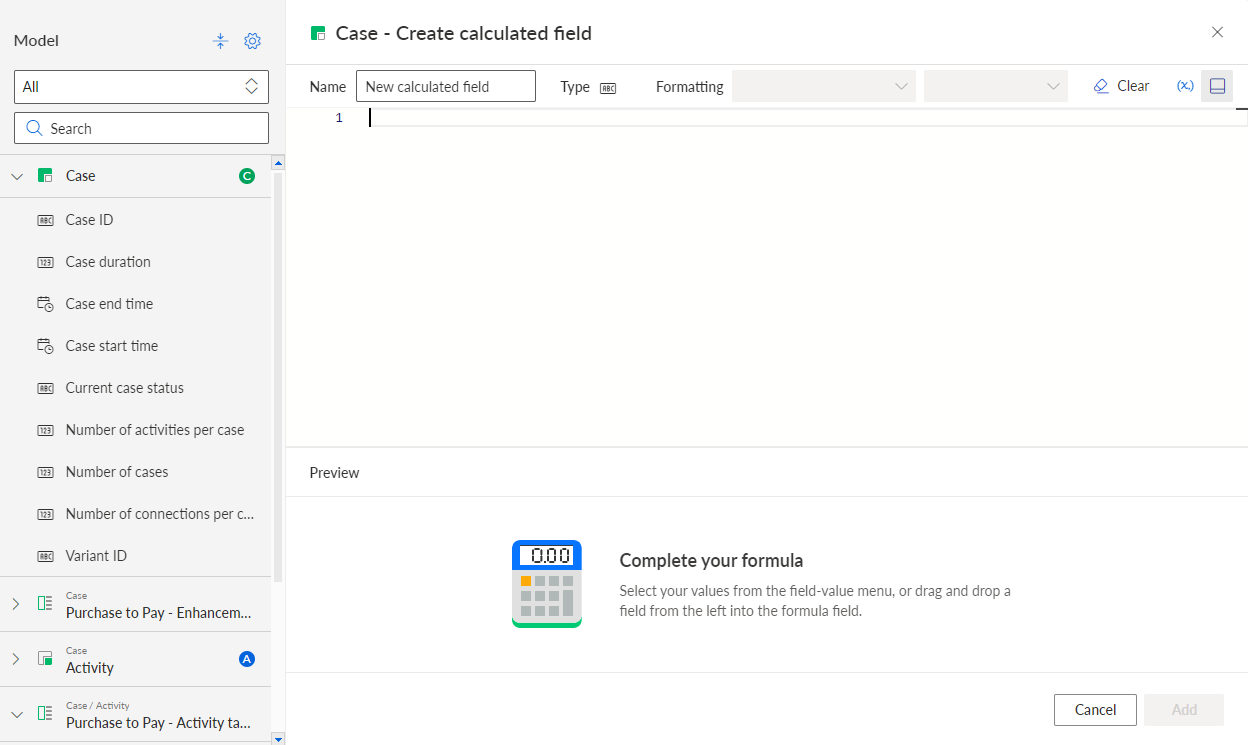Open the All filter dropdown
The height and width of the screenshot is (745, 1248).
141,87
